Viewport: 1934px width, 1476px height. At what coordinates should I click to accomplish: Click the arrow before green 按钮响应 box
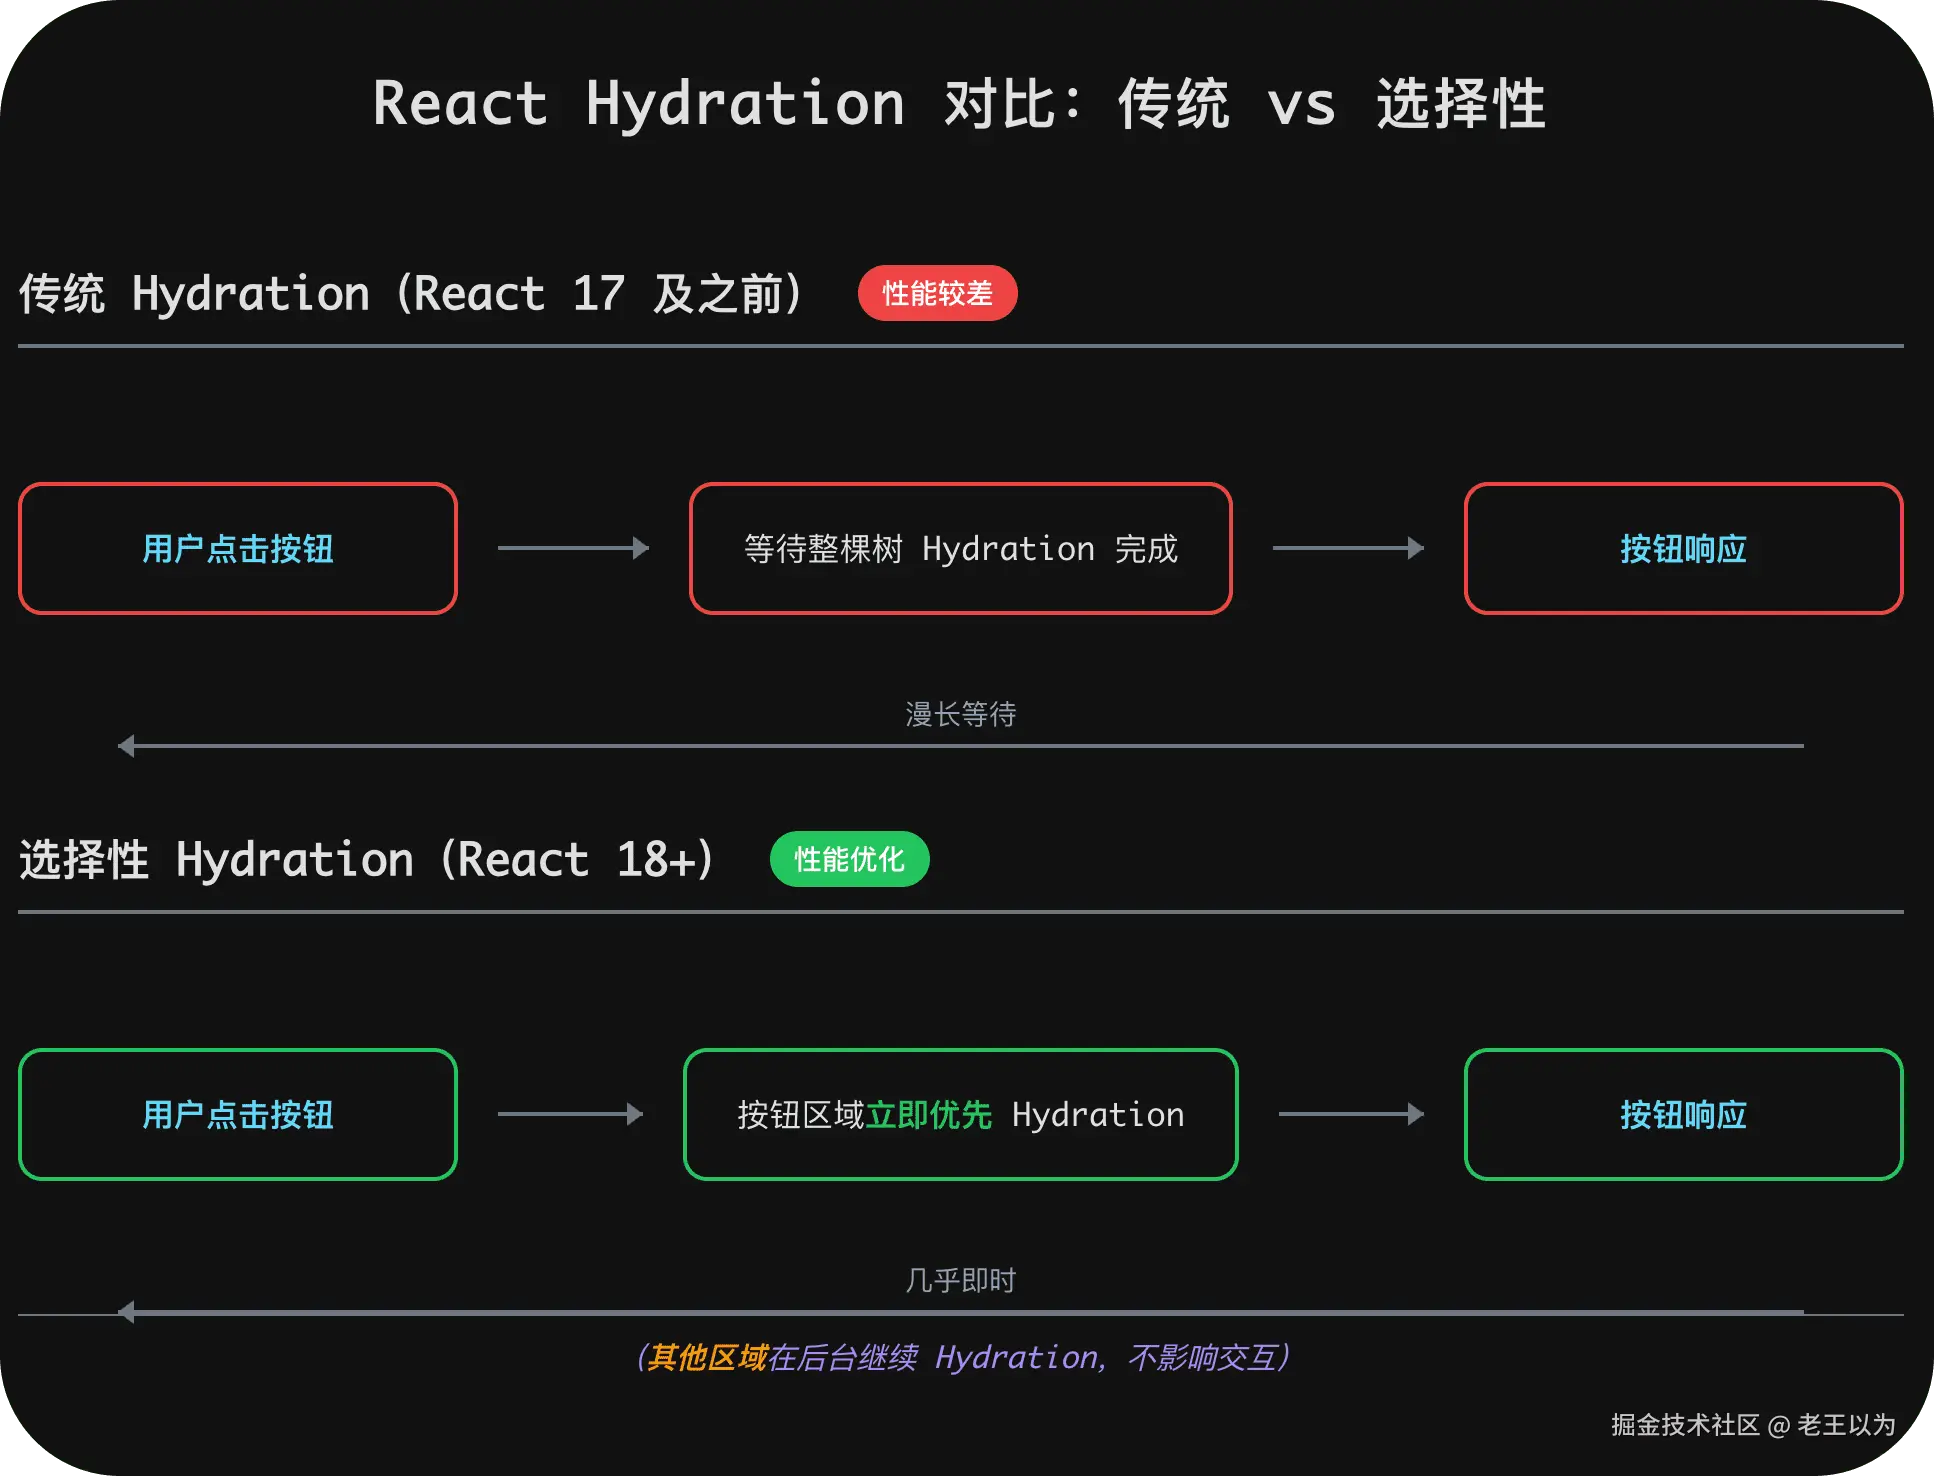[x=1351, y=1114]
